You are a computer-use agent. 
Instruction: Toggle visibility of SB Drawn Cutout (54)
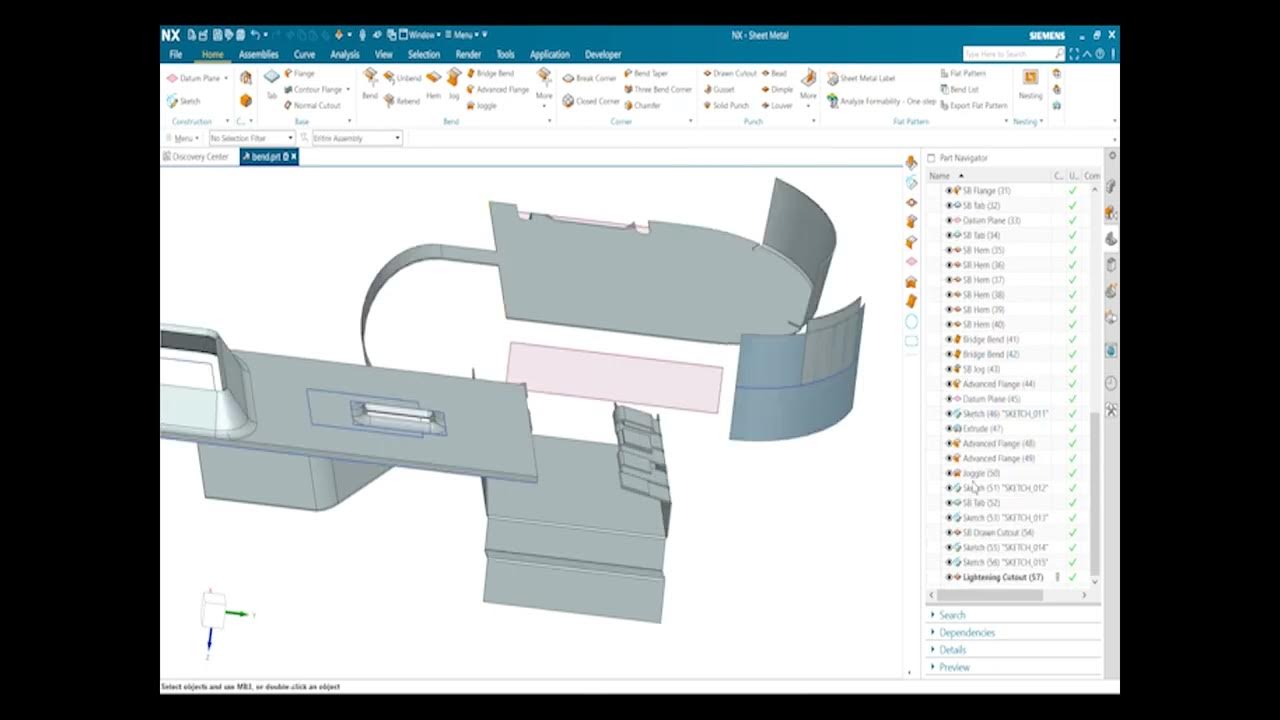(x=949, y=532)
